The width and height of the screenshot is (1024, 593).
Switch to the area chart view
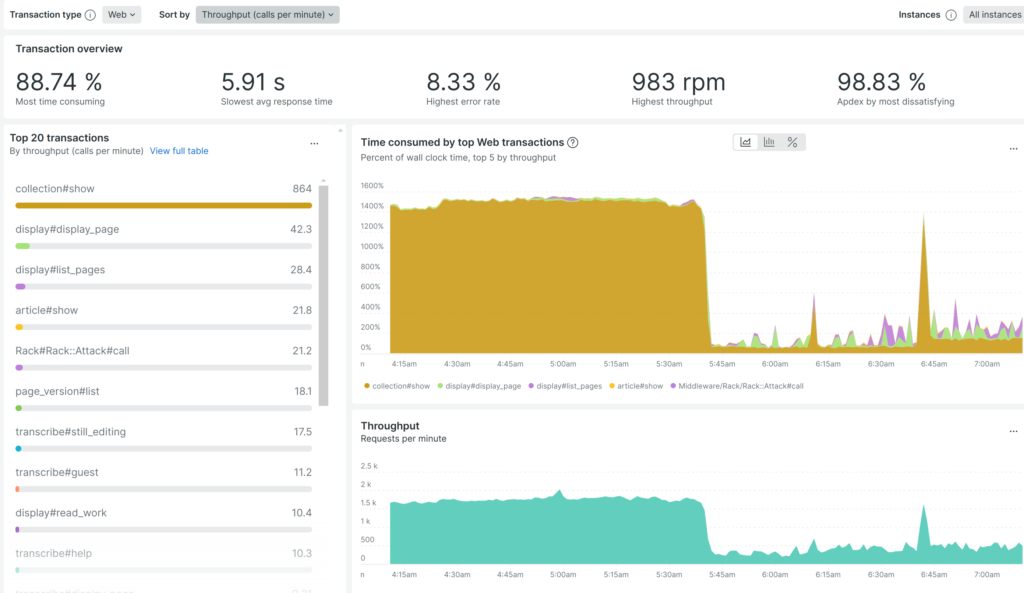pos(745,142)
